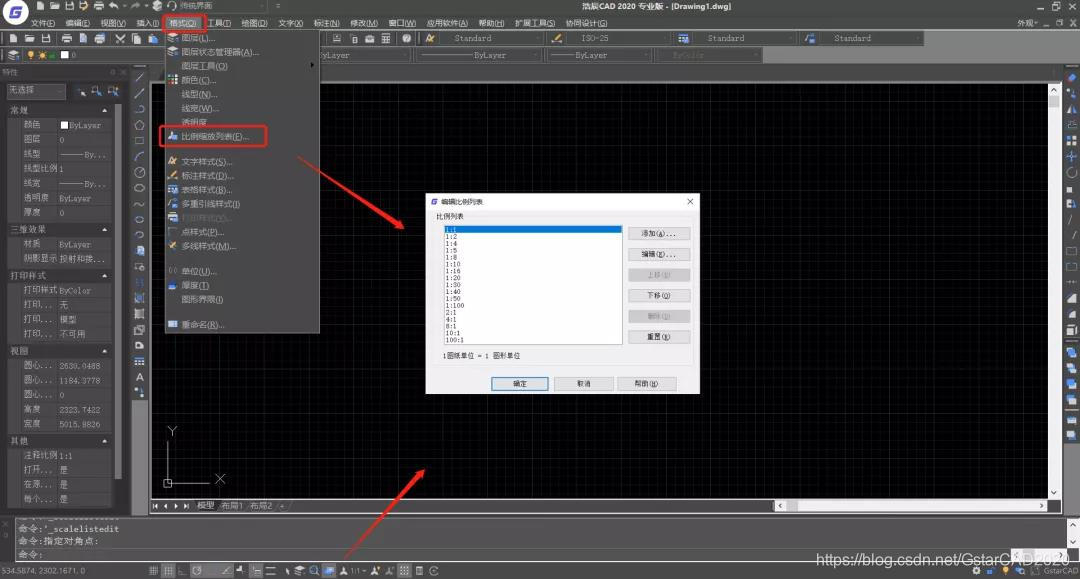This screenshot has height=579, width=1080.
Task: Click the Open file icon in standard toolbar
Action: 29,39
